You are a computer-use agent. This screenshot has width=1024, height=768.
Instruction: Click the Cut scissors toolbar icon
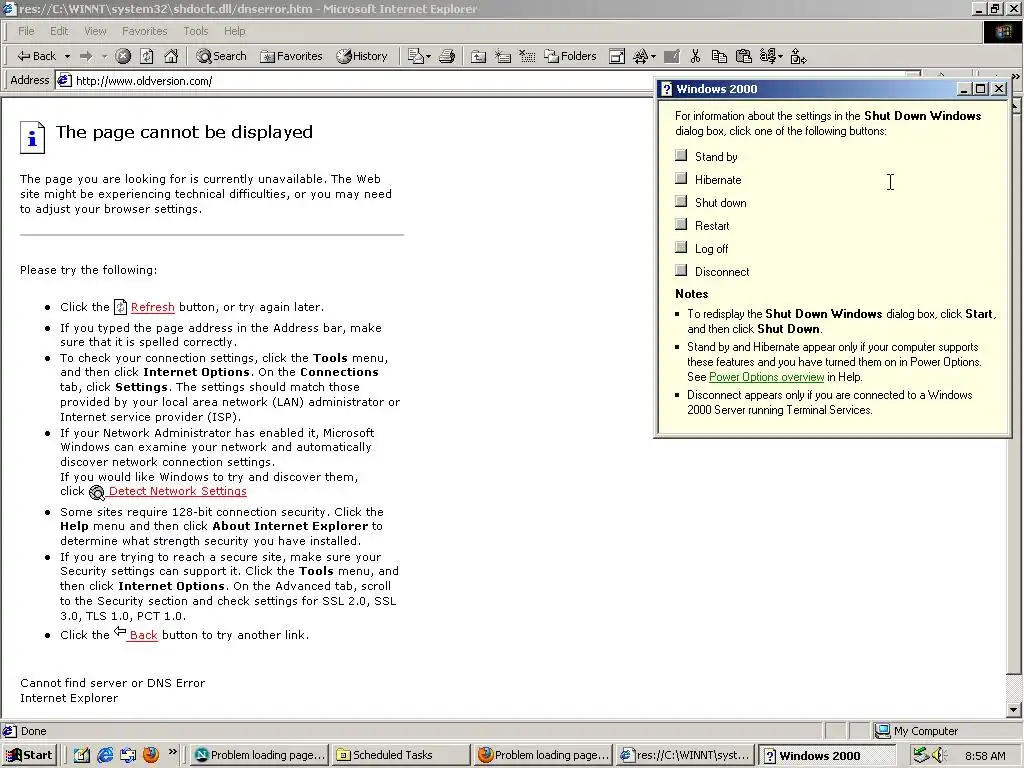[695, 56]
